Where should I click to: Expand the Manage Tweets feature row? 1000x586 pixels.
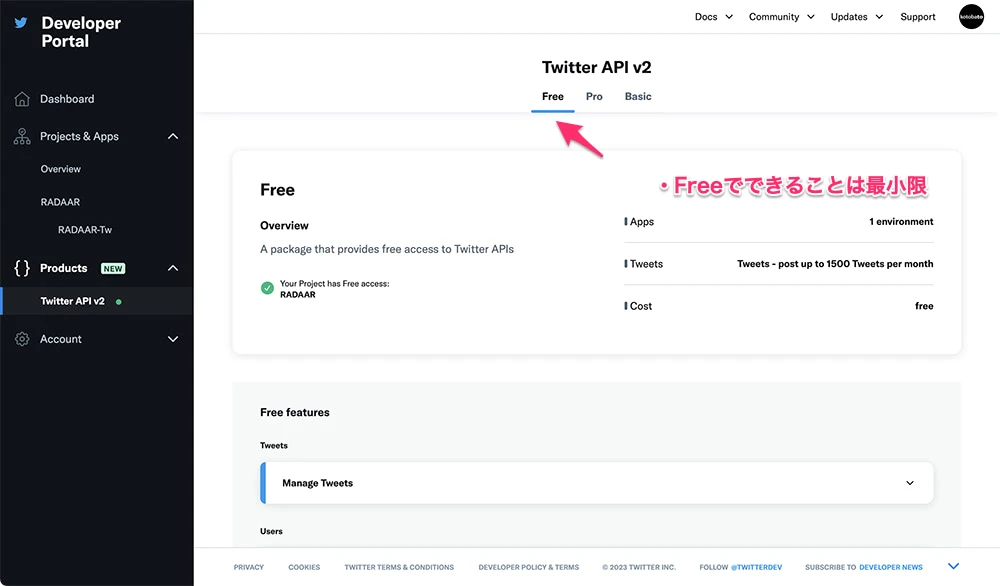click(x=909, y=483)
